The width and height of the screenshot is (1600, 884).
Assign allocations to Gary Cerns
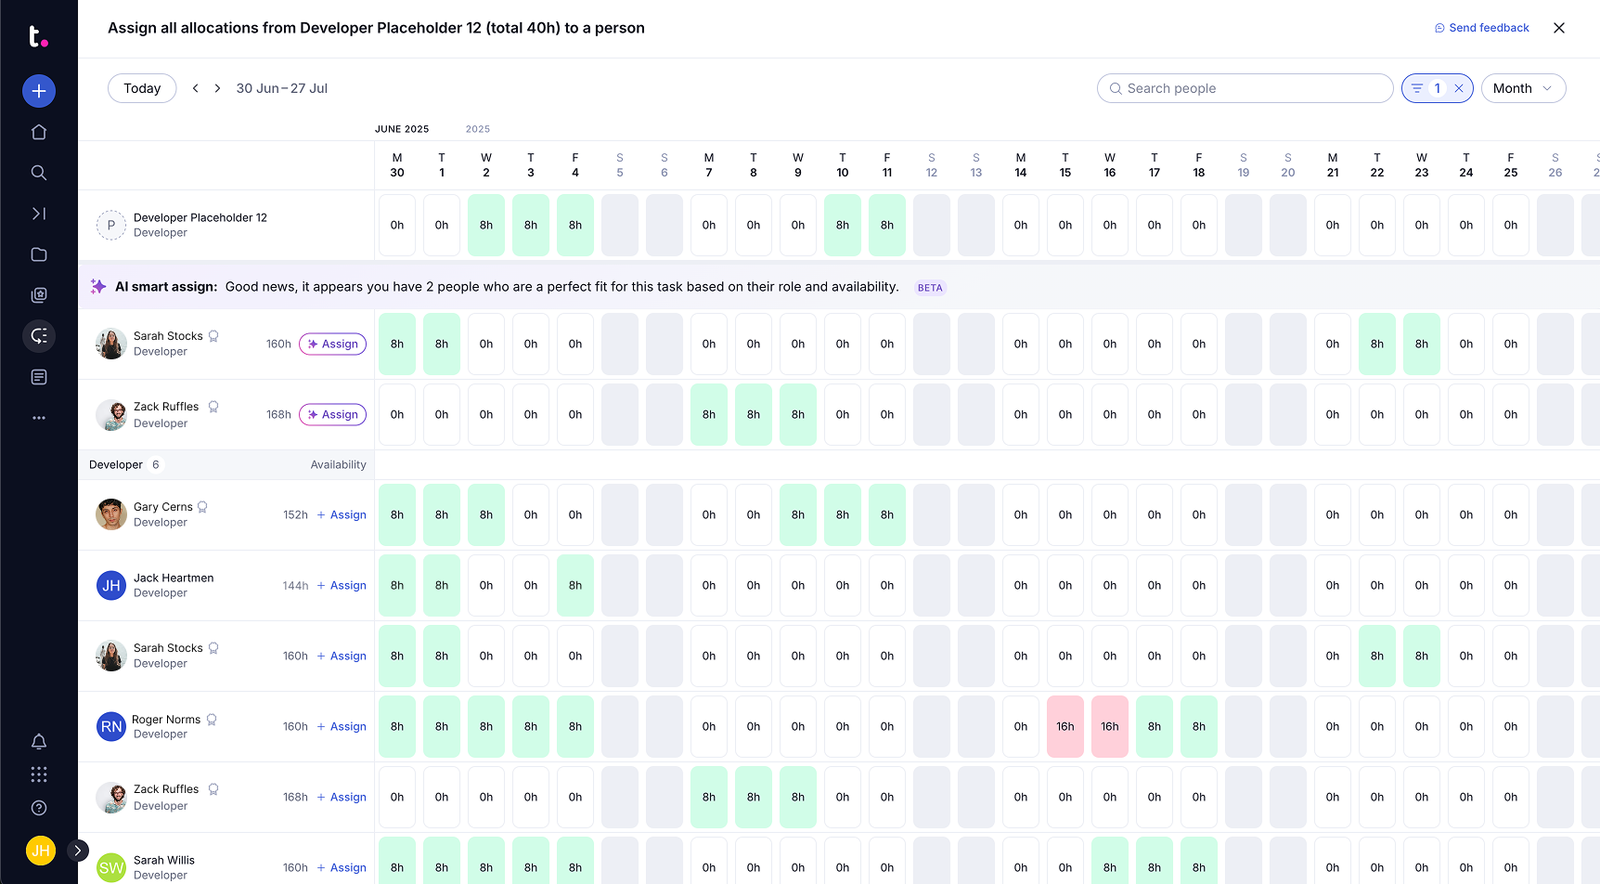coord(342,515)
